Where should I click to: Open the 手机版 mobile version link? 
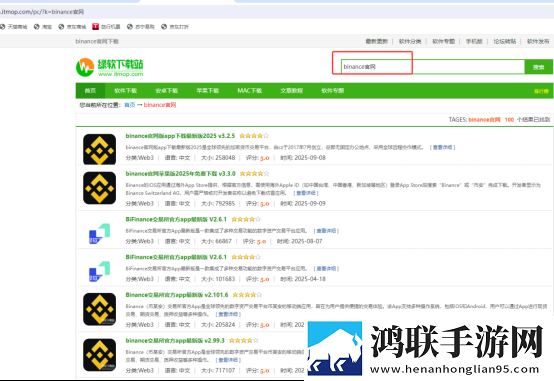click(474, 41)
